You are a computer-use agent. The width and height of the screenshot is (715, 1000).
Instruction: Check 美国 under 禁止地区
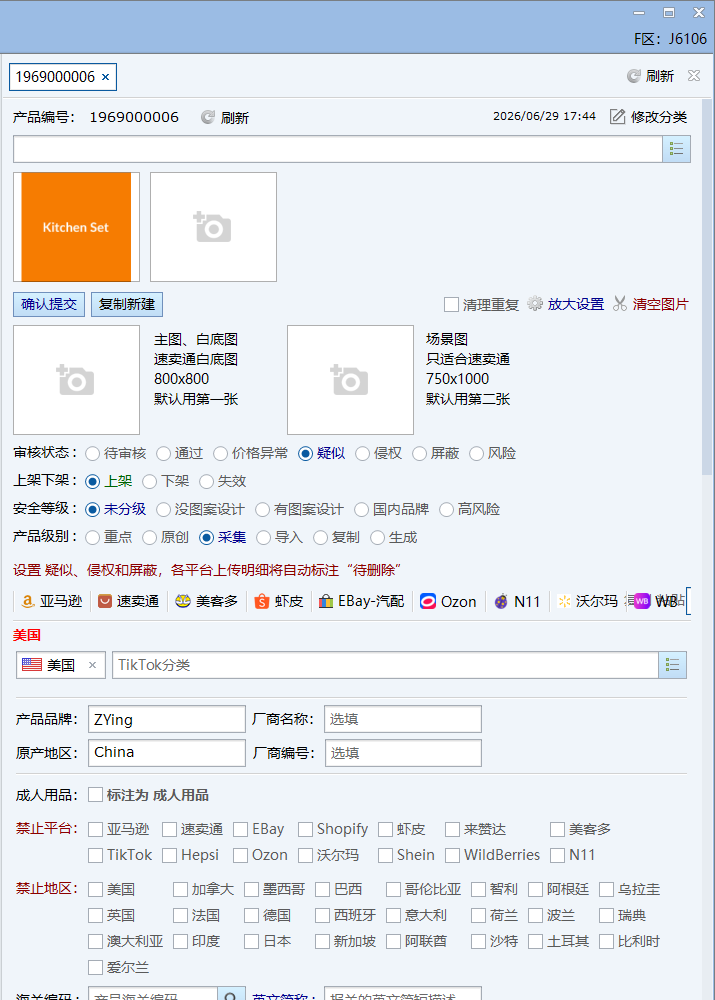(95, 890)
